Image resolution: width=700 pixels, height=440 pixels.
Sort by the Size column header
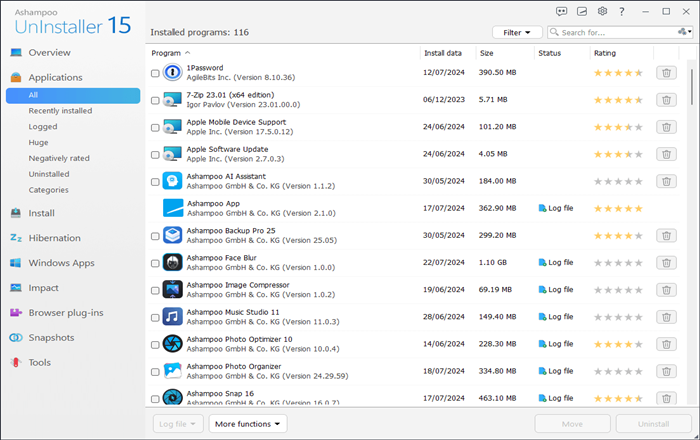487,53
